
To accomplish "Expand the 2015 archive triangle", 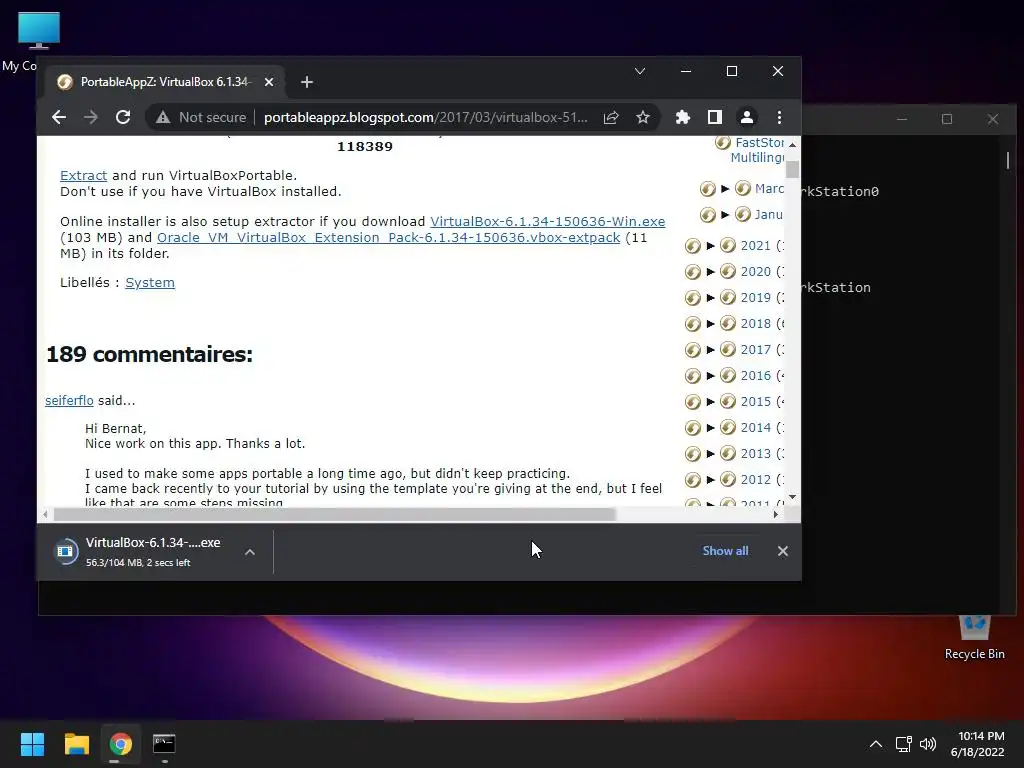I will 711,402.
